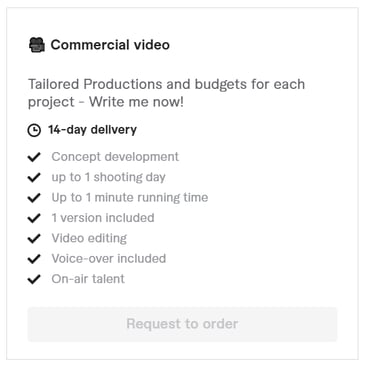Click the clock icon next to 14-day delivery
375x372 pixels.
coord(34,130)
